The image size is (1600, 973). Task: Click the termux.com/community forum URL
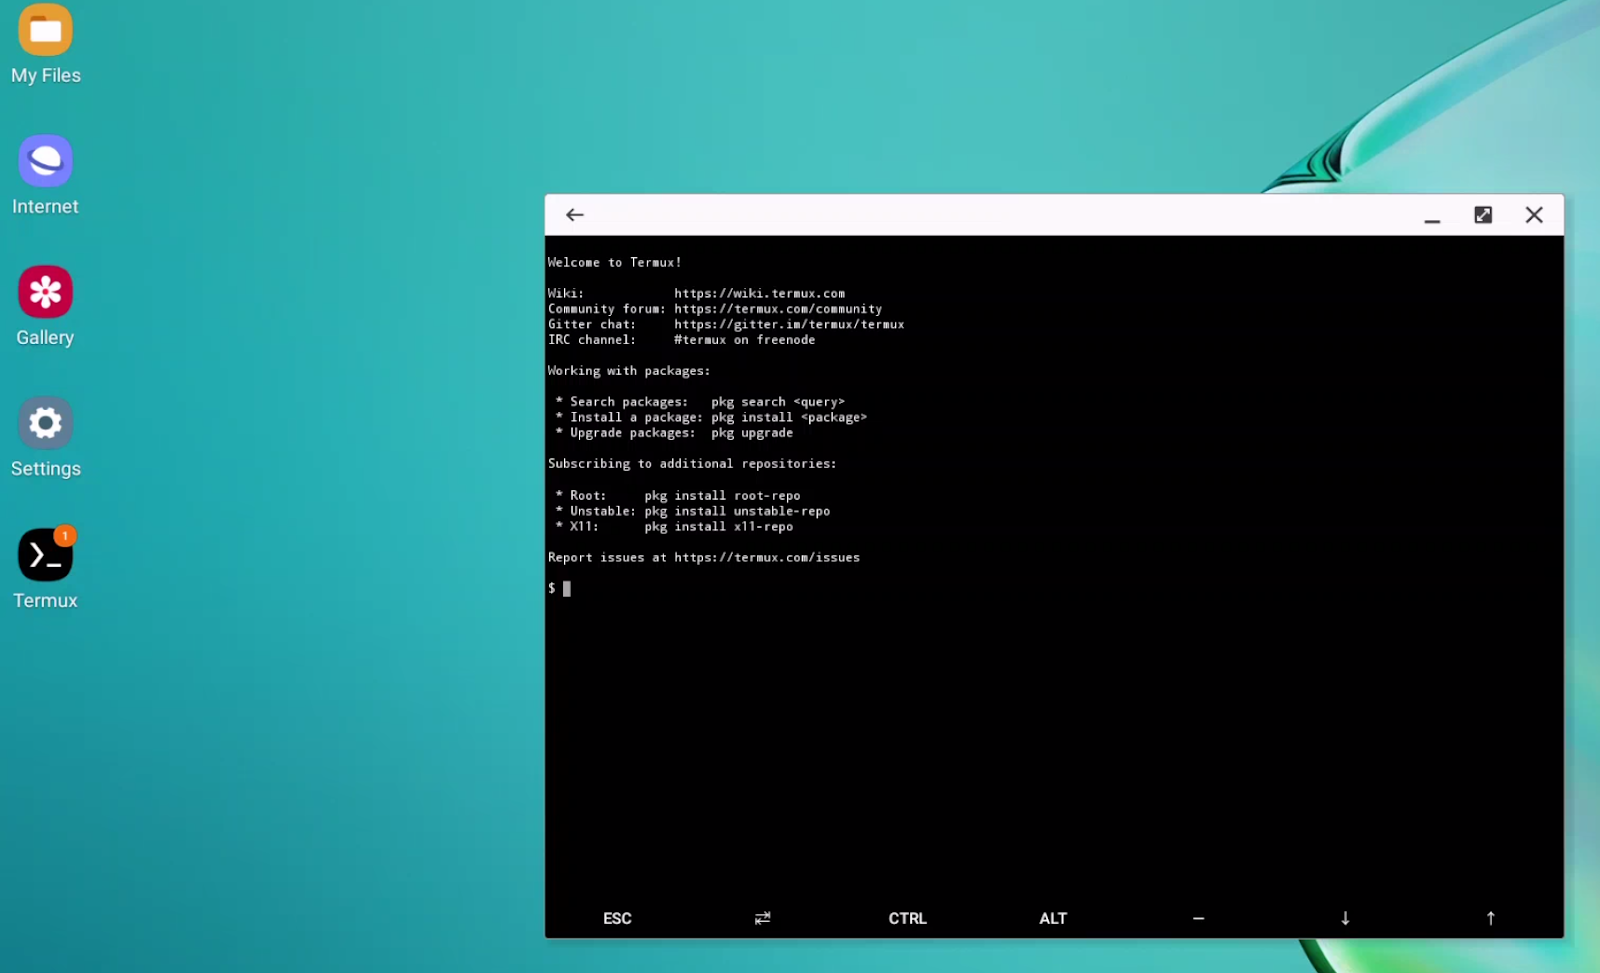tap(778, 309)
